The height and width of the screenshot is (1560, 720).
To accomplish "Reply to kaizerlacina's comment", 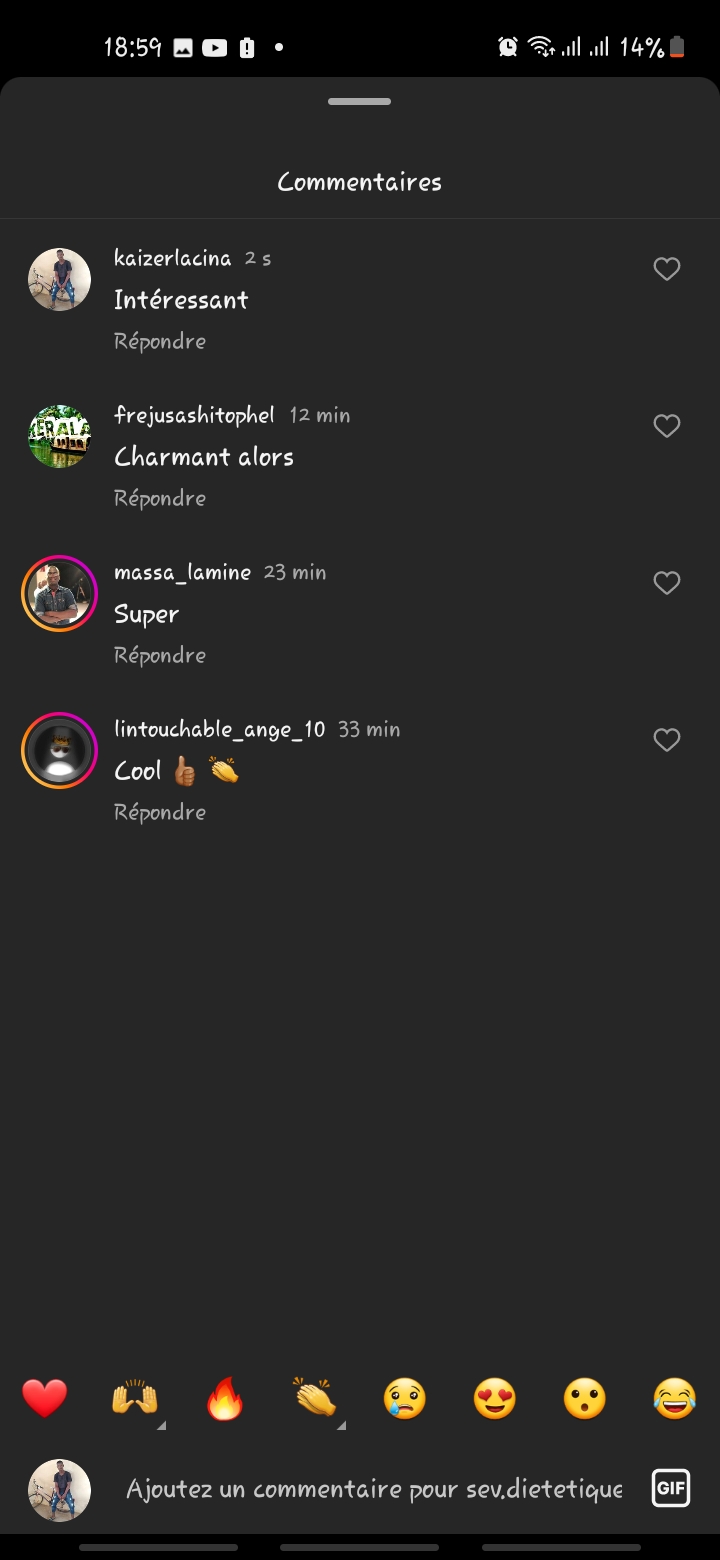I will [x=160, y=341].
